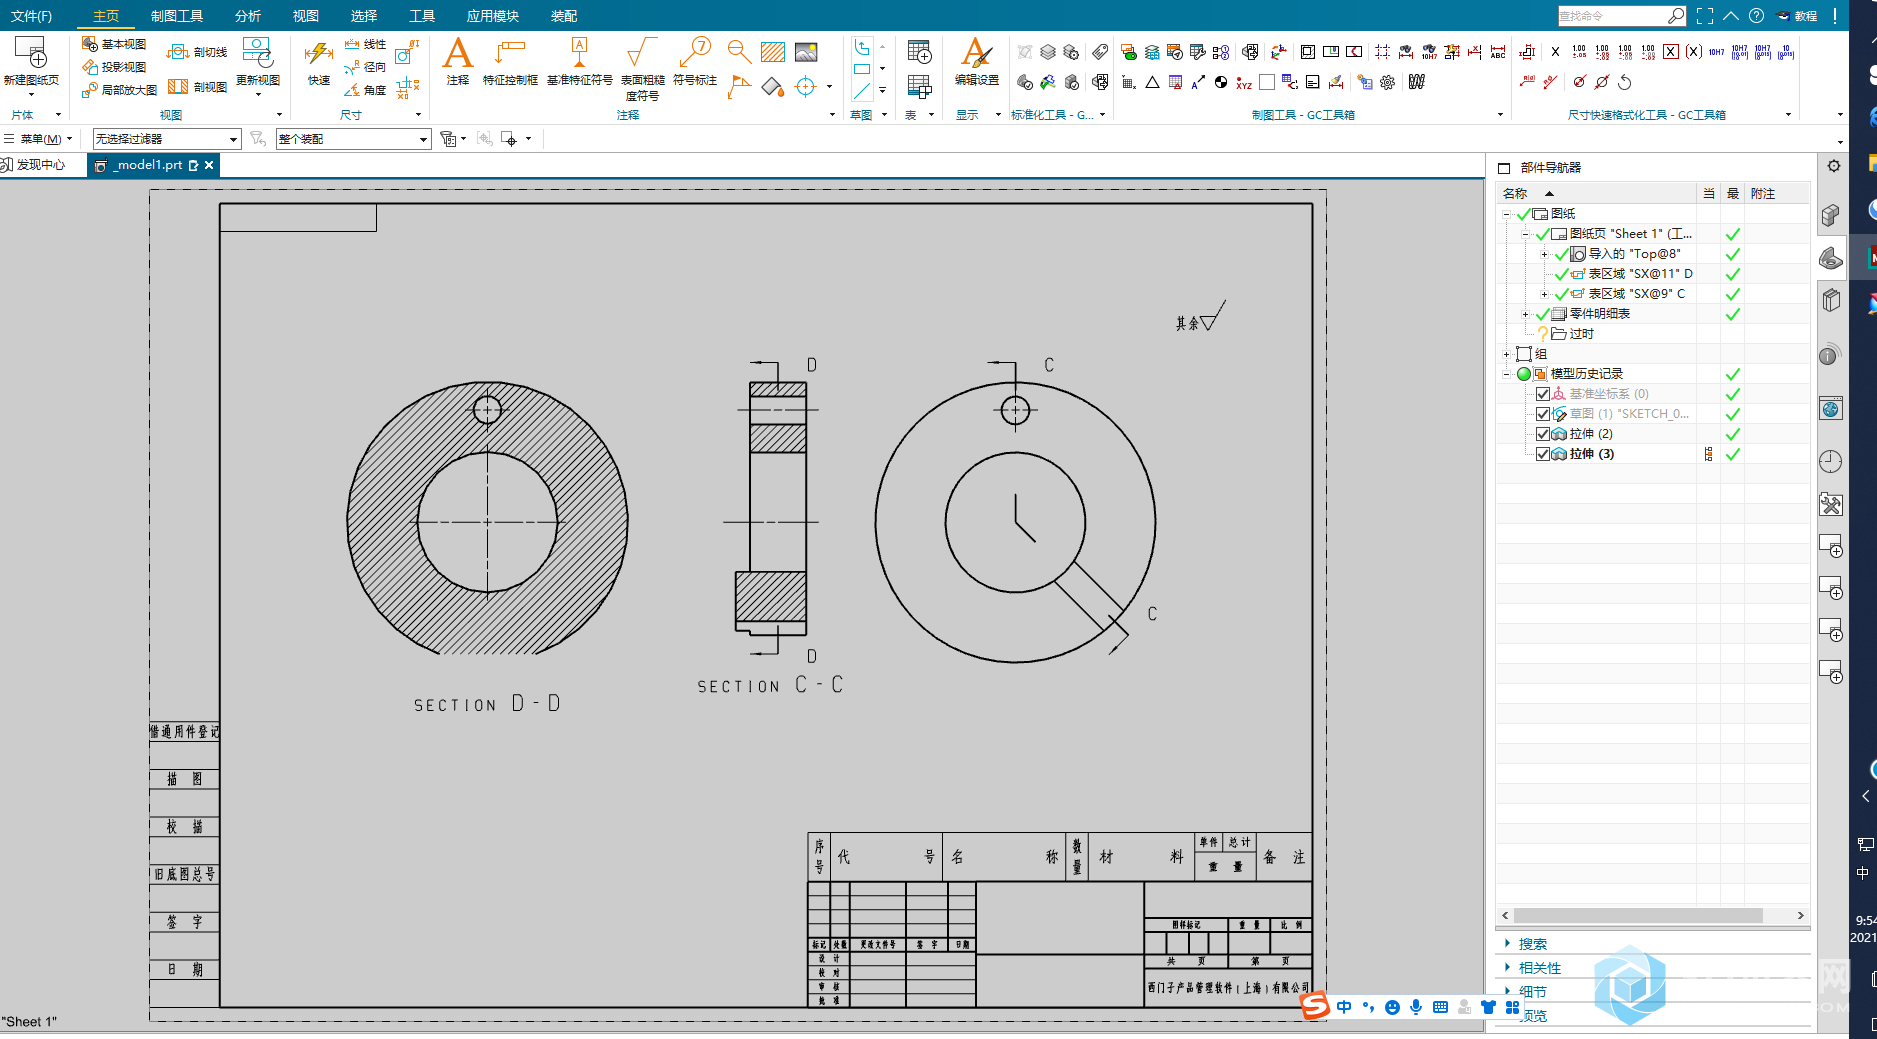Image resolution: width=1877 pixels, height=1039 pixels.
Task: Toggle the 部件导航器 panel header checkbox
Action: click(1504, 168)
